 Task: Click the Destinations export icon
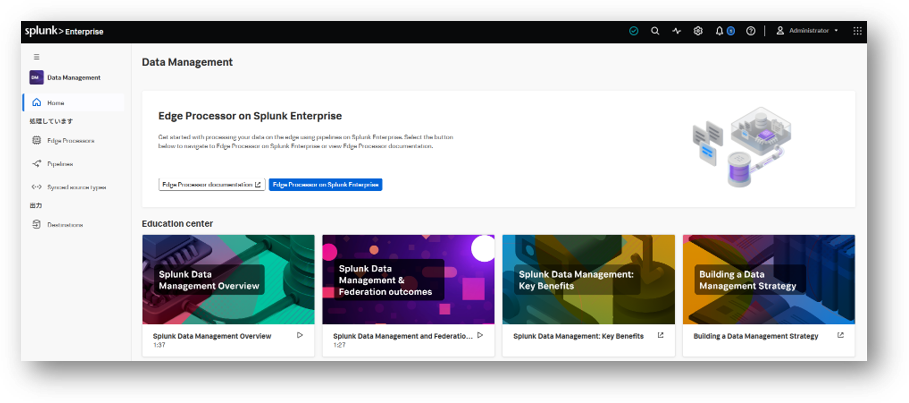tap(37, 224)
